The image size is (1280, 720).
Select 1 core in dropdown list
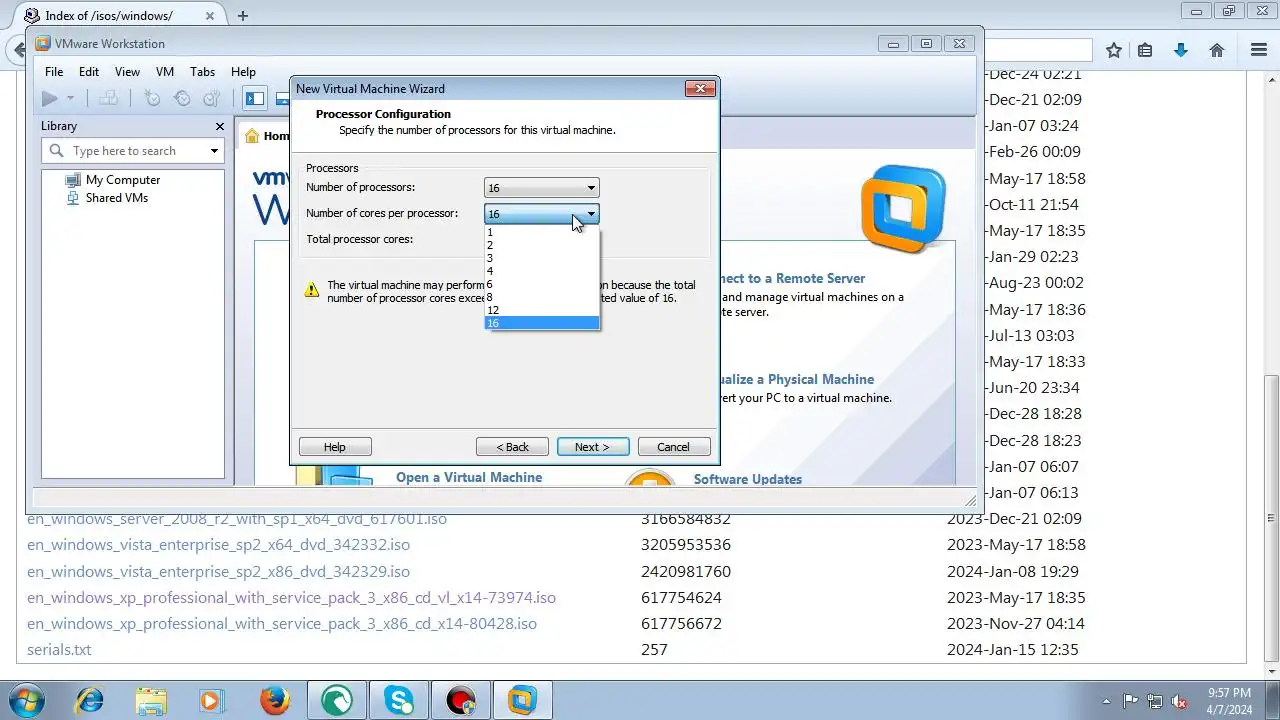[541, 232]
